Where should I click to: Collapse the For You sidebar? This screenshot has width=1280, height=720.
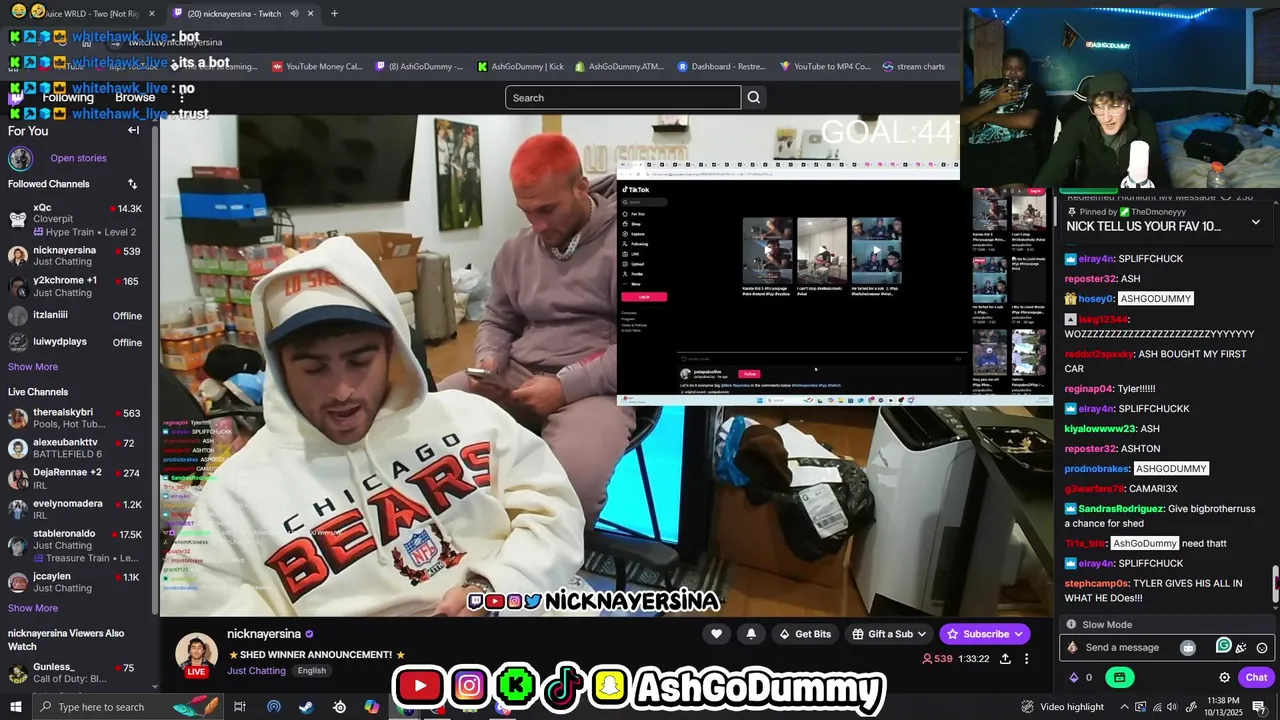133,130
